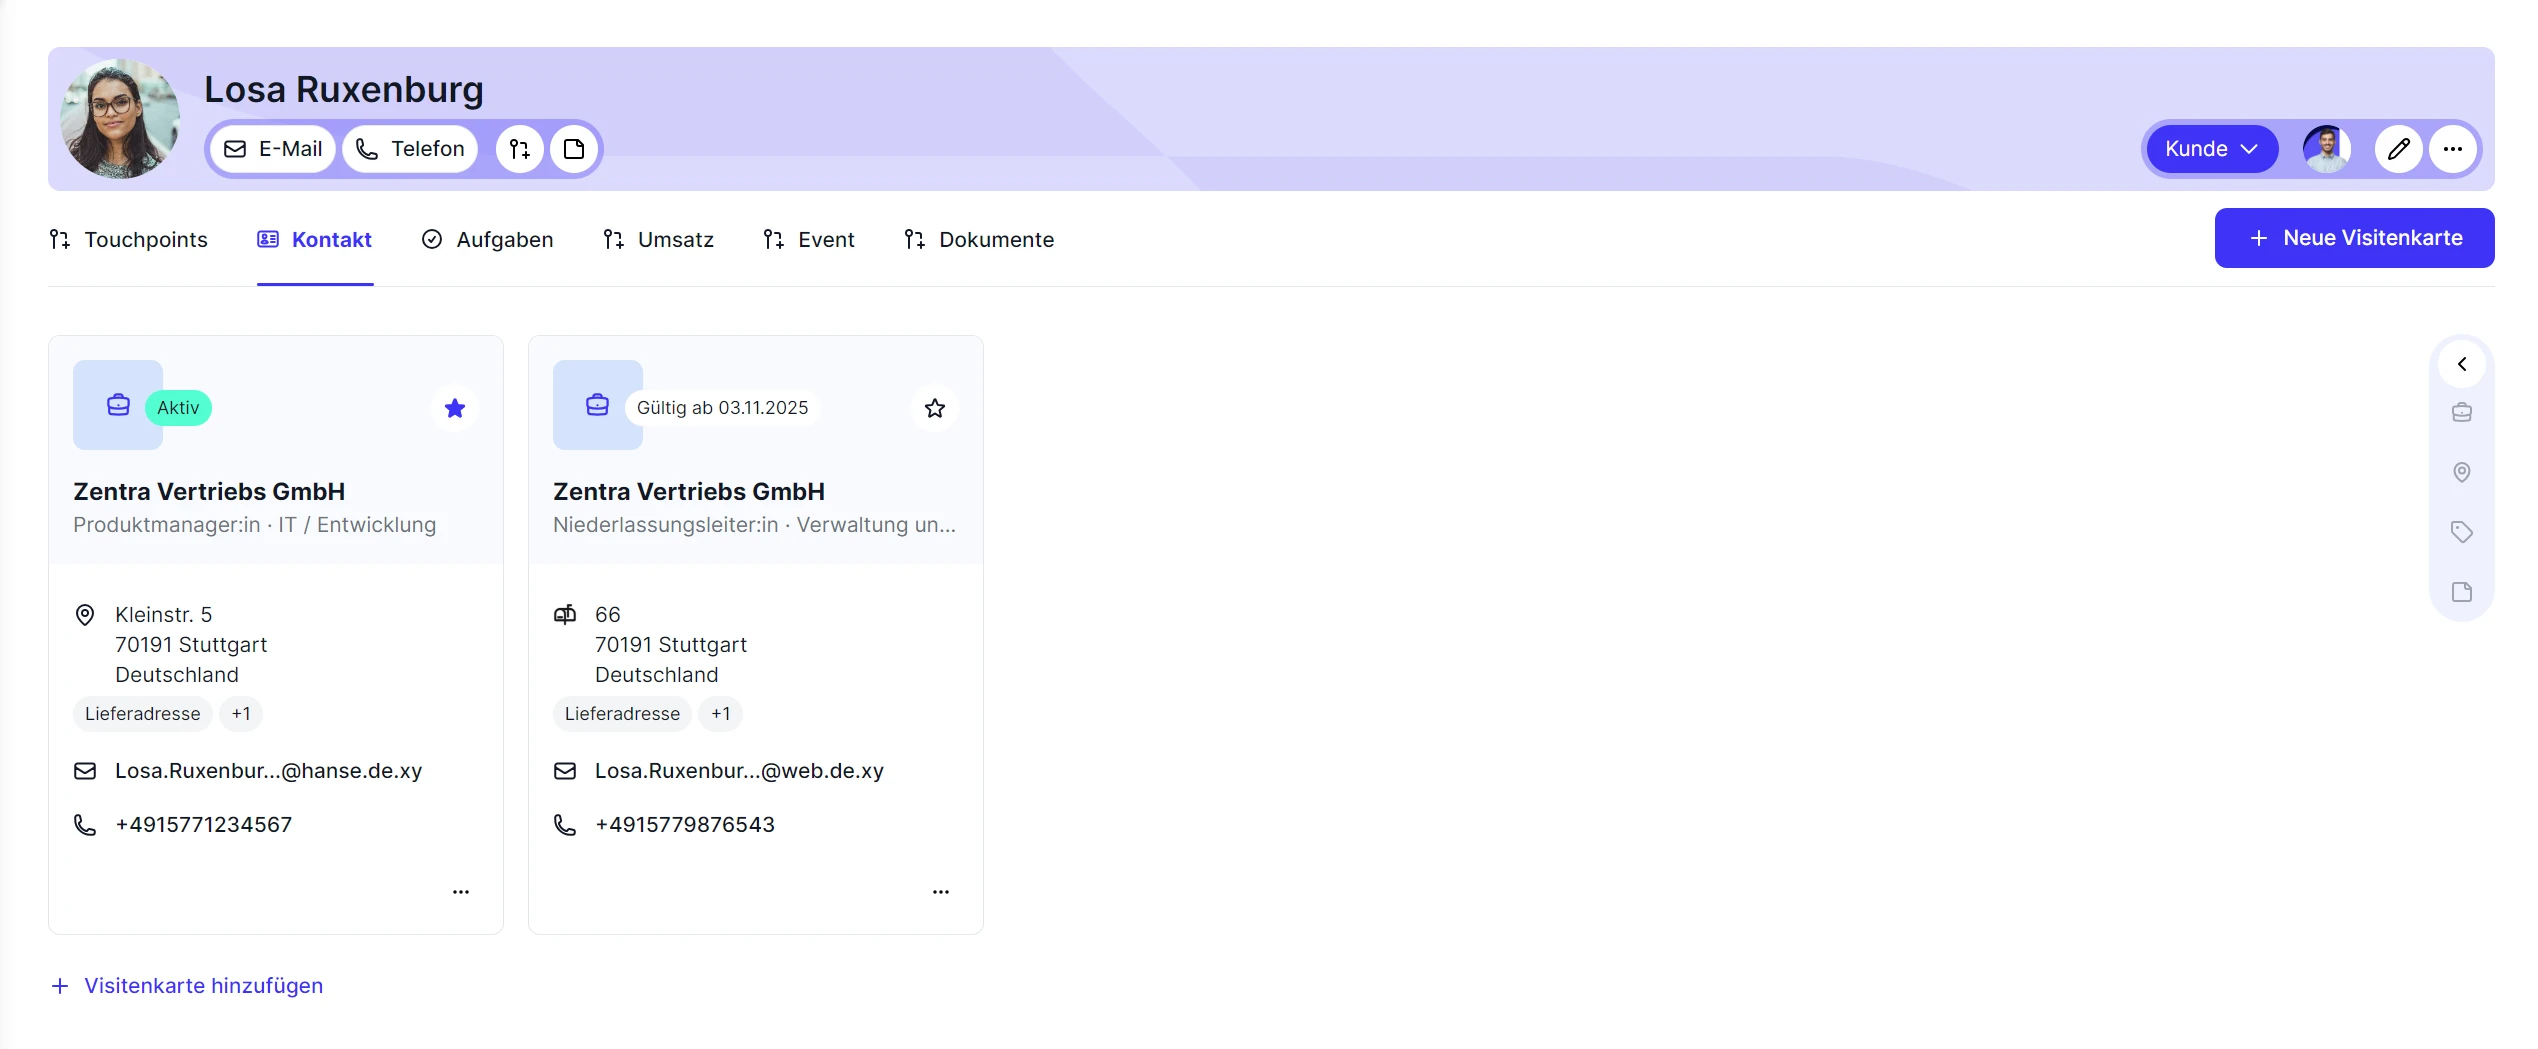This screenshot has width=2538, height=1049.
Task: Click the document icon beside Telefon
Action: tap(574, 149)
